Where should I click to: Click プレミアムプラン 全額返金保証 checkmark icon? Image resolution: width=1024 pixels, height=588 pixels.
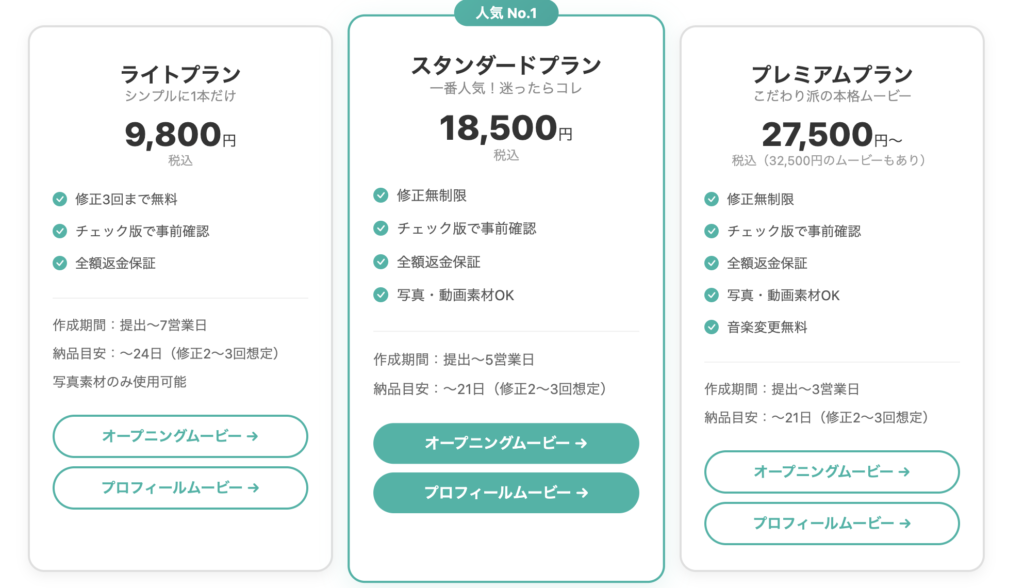tap(712, 263)
